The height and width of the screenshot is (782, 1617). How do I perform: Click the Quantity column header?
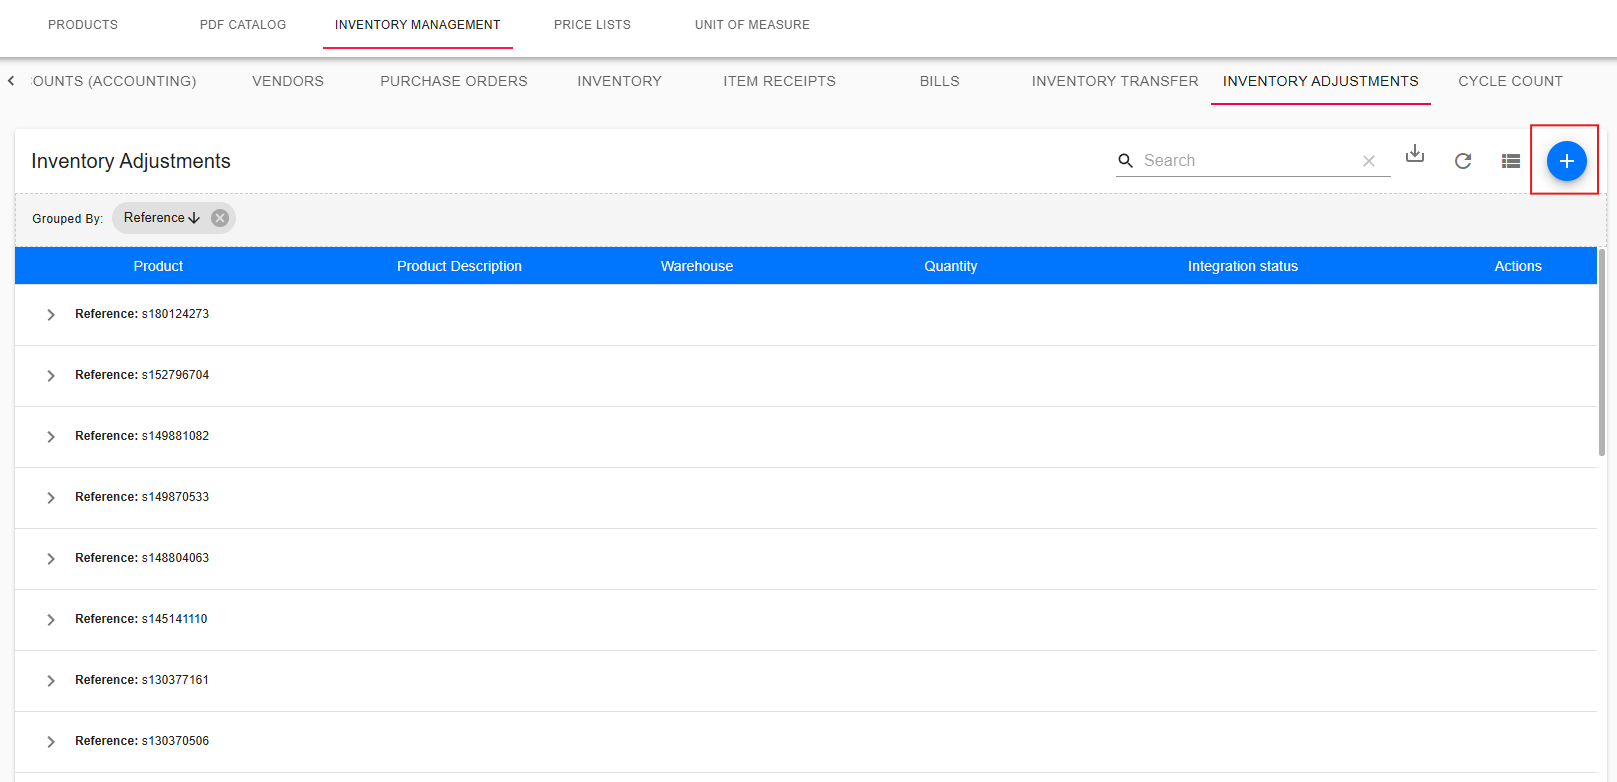tap(950, 266)
